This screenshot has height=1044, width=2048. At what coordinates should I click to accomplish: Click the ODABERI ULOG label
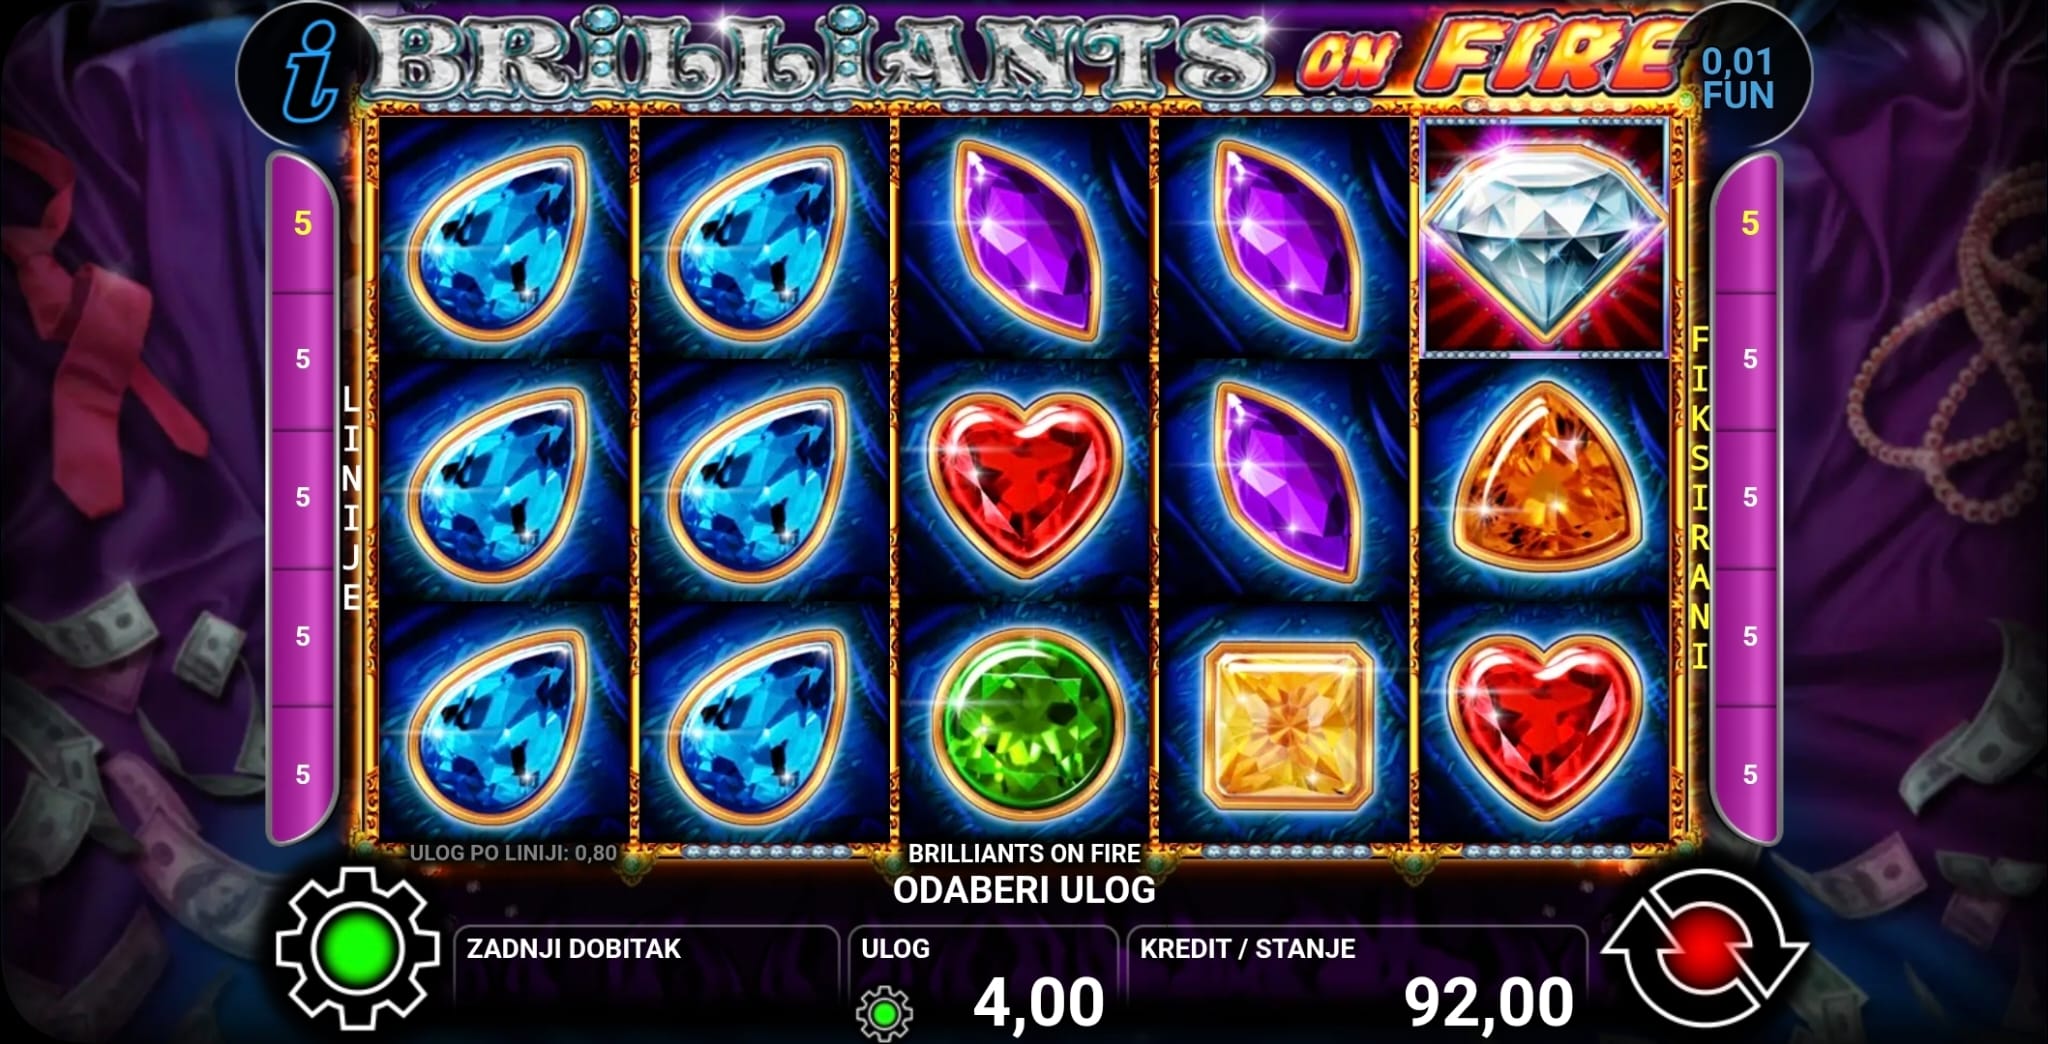(1024, 889)
